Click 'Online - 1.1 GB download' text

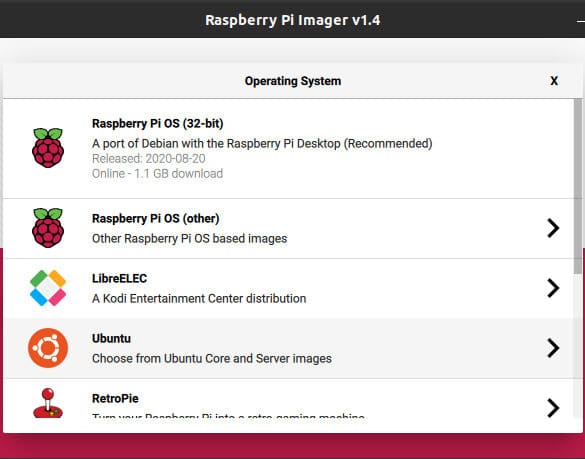click(x=157, y=174)
